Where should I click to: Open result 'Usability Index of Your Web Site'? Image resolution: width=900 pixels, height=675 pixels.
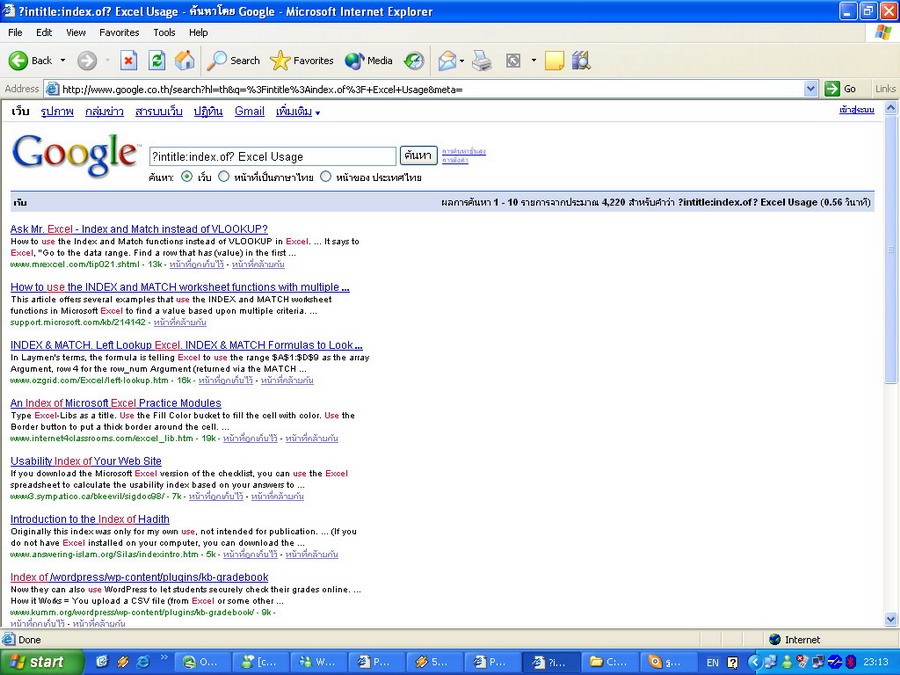tap(86, 461)
